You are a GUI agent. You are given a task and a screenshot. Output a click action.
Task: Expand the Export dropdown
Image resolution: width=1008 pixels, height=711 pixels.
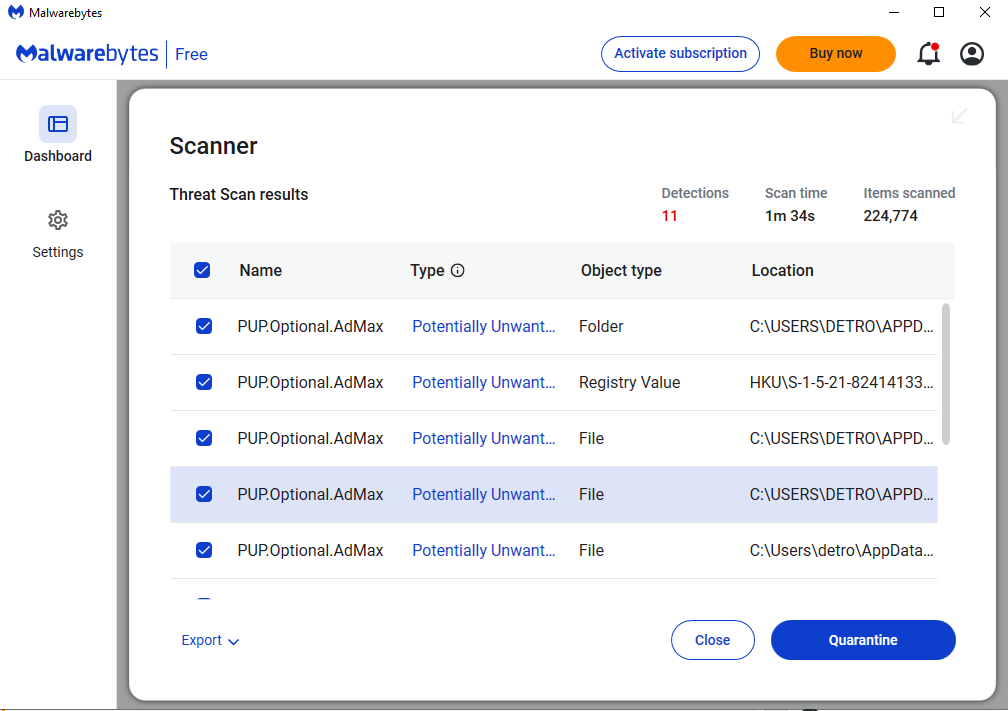click(210, 640)
